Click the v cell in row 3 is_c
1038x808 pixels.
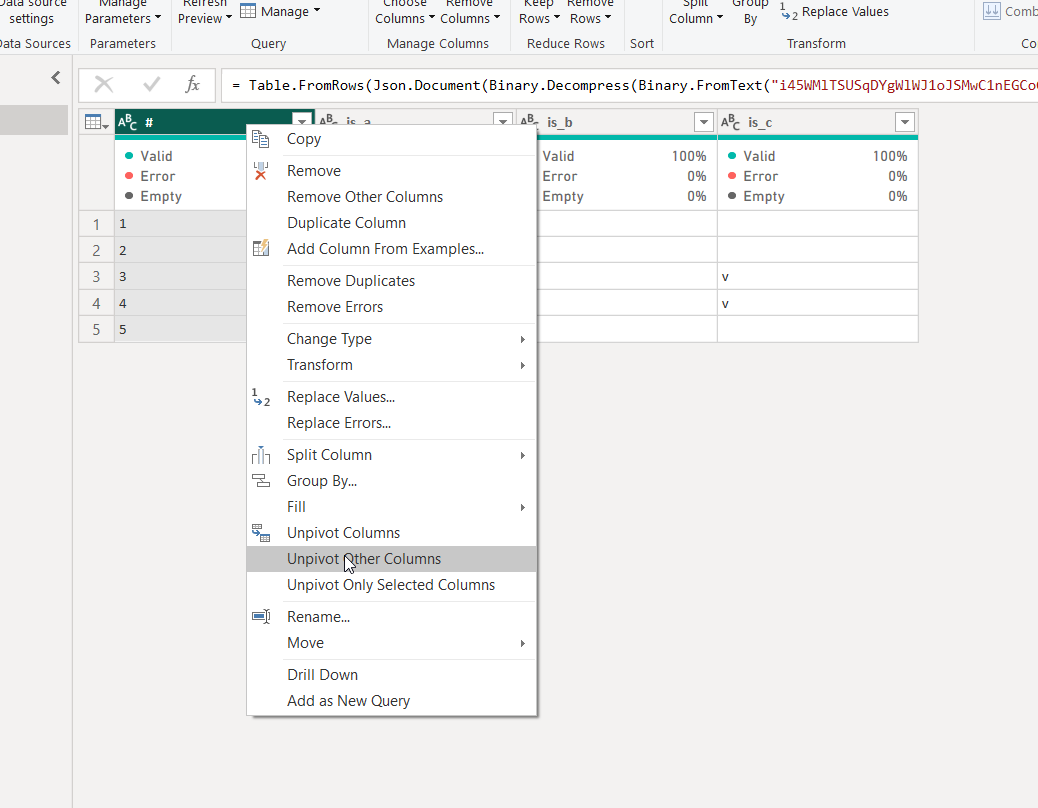coord(818,277)
